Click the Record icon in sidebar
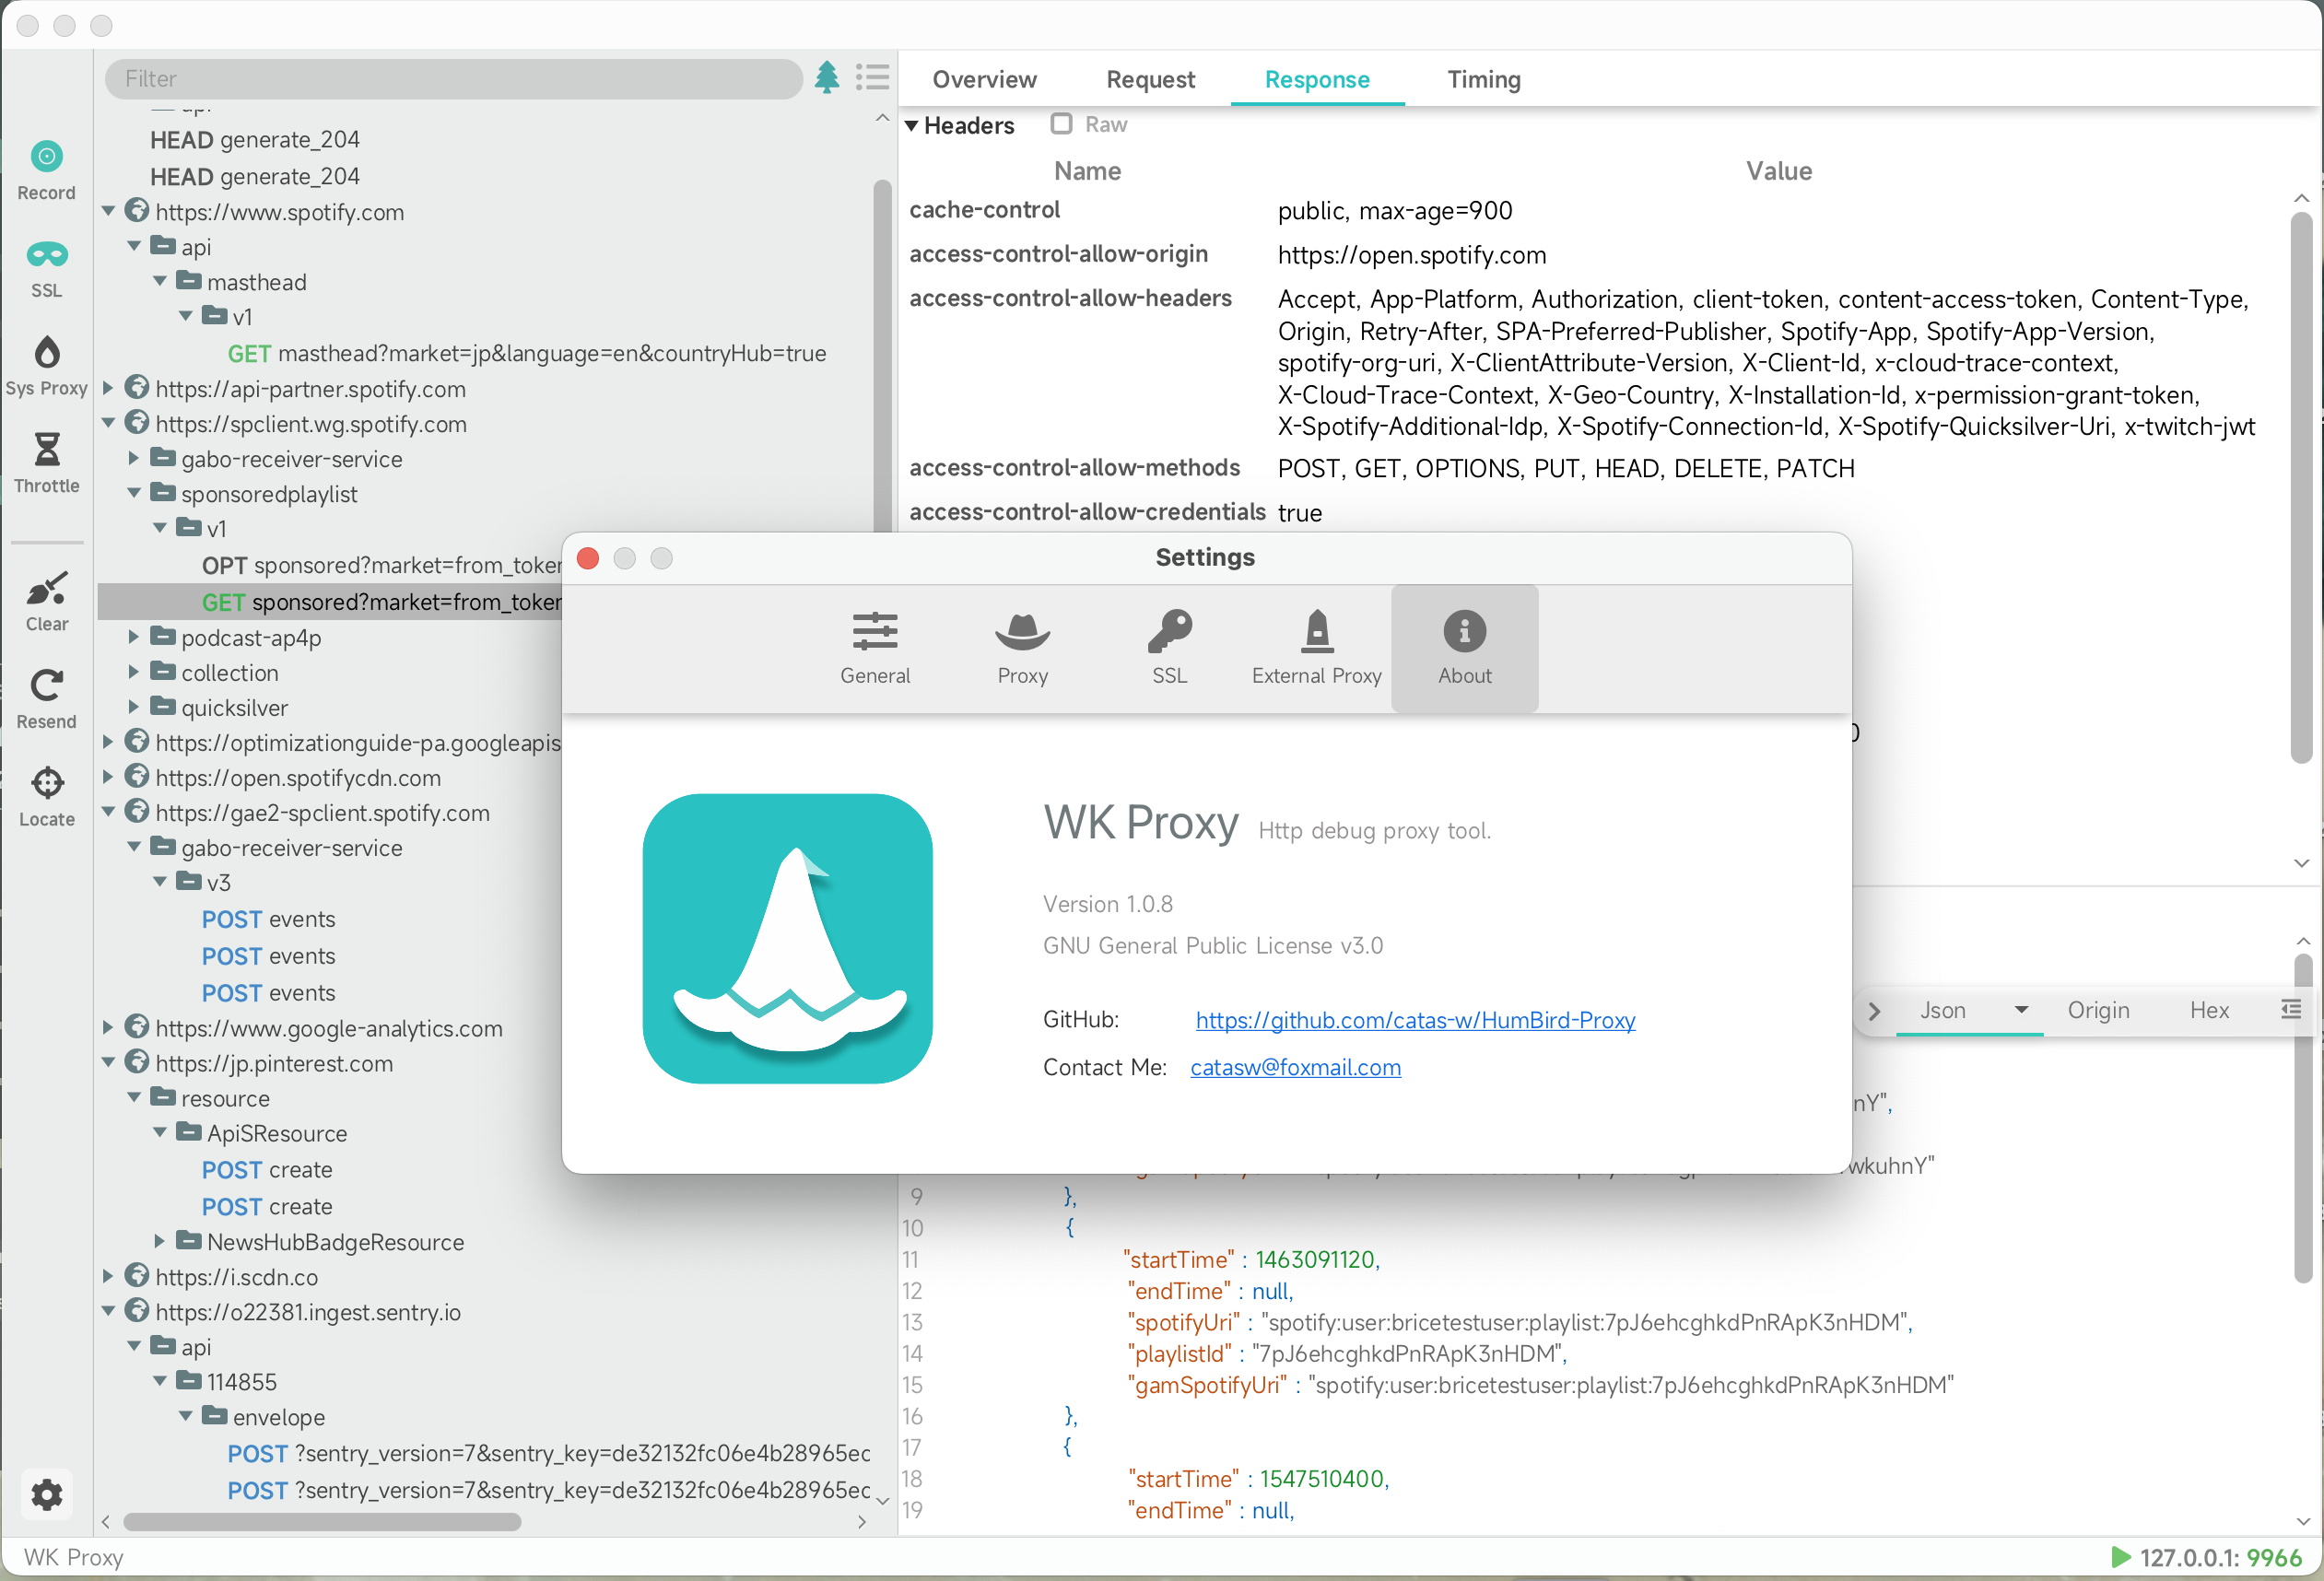The width and height of the screenshot is (2324, 1581). point(46,157)
